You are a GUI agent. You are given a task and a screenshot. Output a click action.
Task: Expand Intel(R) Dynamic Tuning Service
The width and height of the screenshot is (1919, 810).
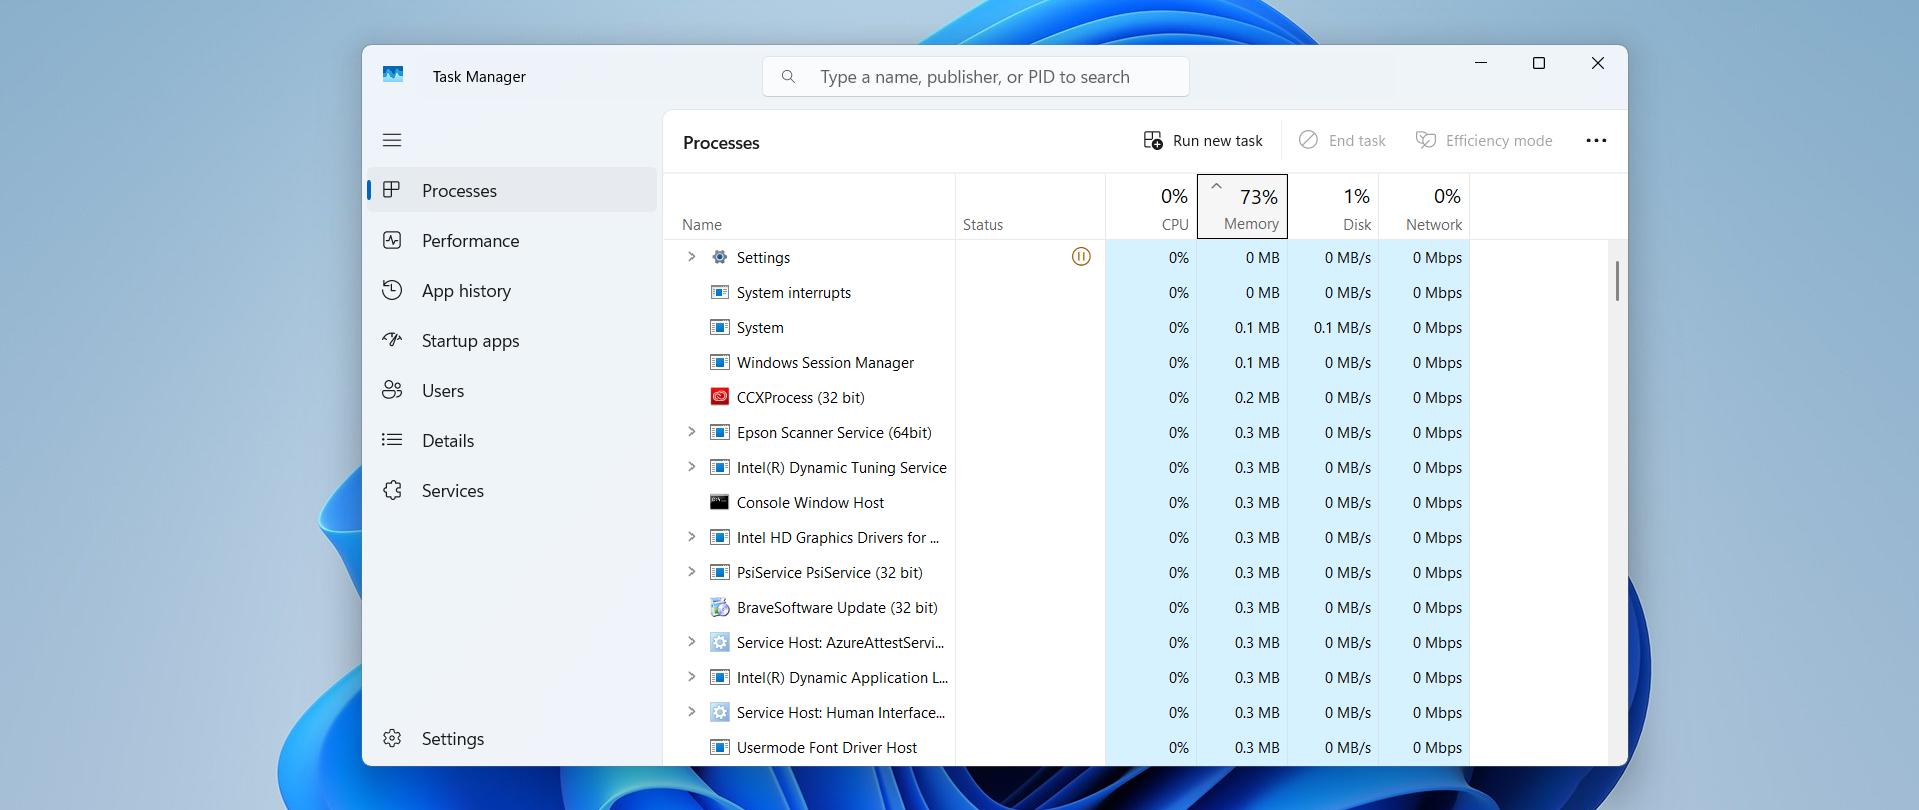[691, 467]
